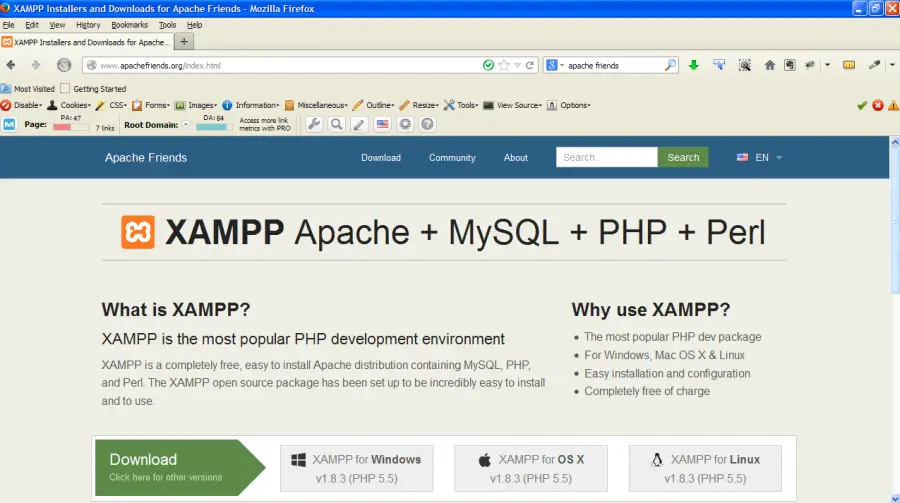Image resolution: width=900 pixels, height=503 pixels.
Task: Reload the page with the refresh icon
Action: point(530,65)
